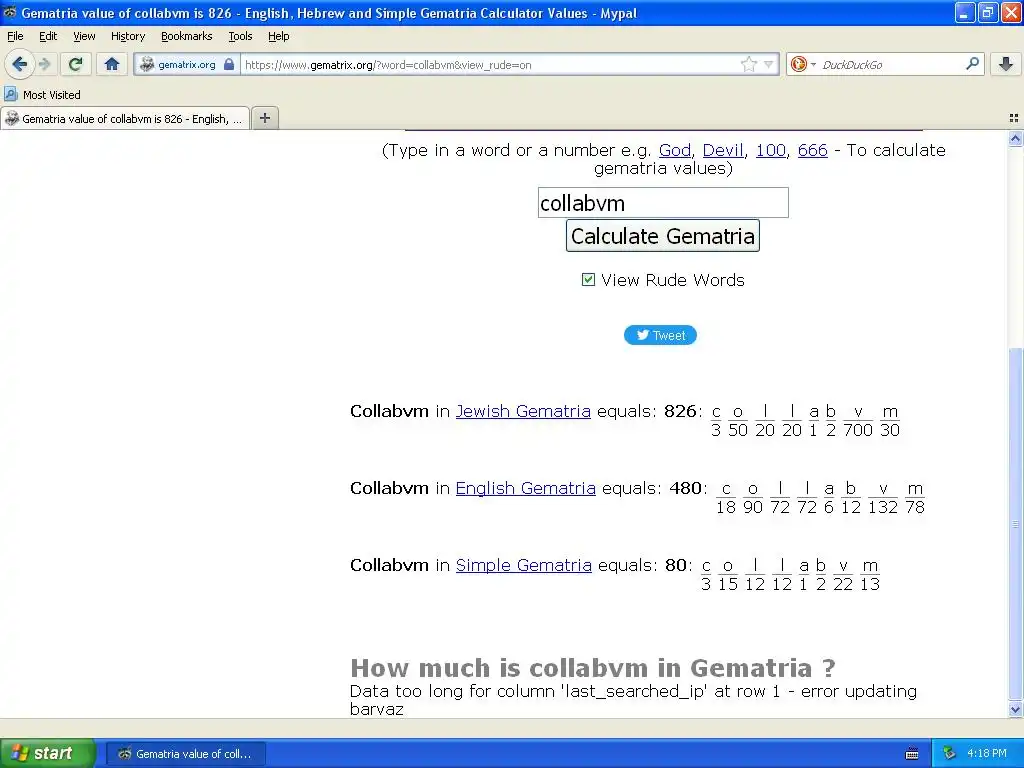The height and width of the screenshot is (768, 1024).
Task: Uncheck the View Rude Words checkbox
Action: click(x=588, y=280)
